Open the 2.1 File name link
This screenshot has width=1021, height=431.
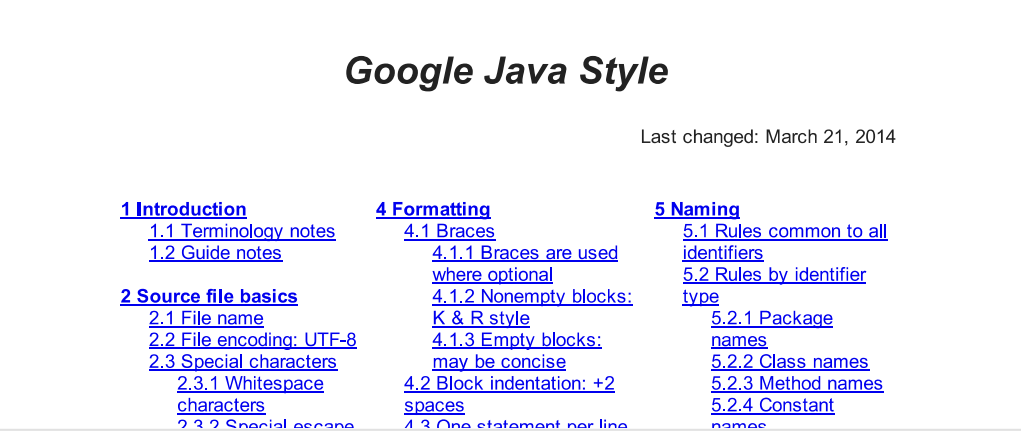tap(206, 318)
